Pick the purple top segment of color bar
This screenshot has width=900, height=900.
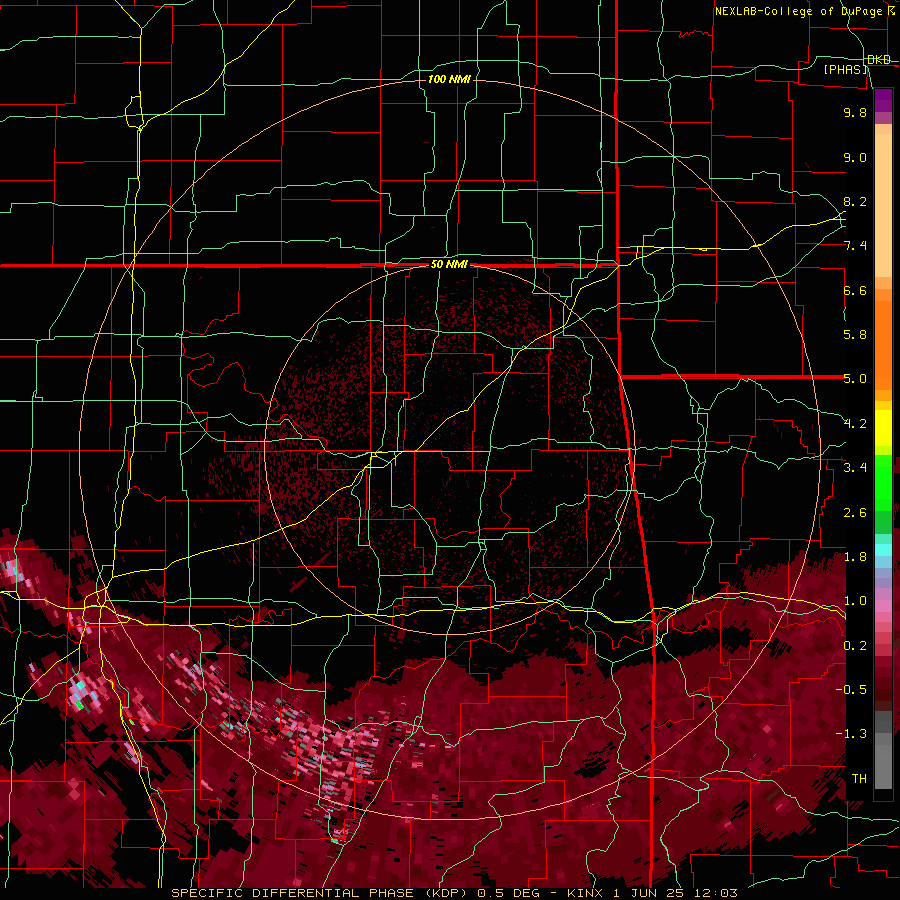pos(883,101)
